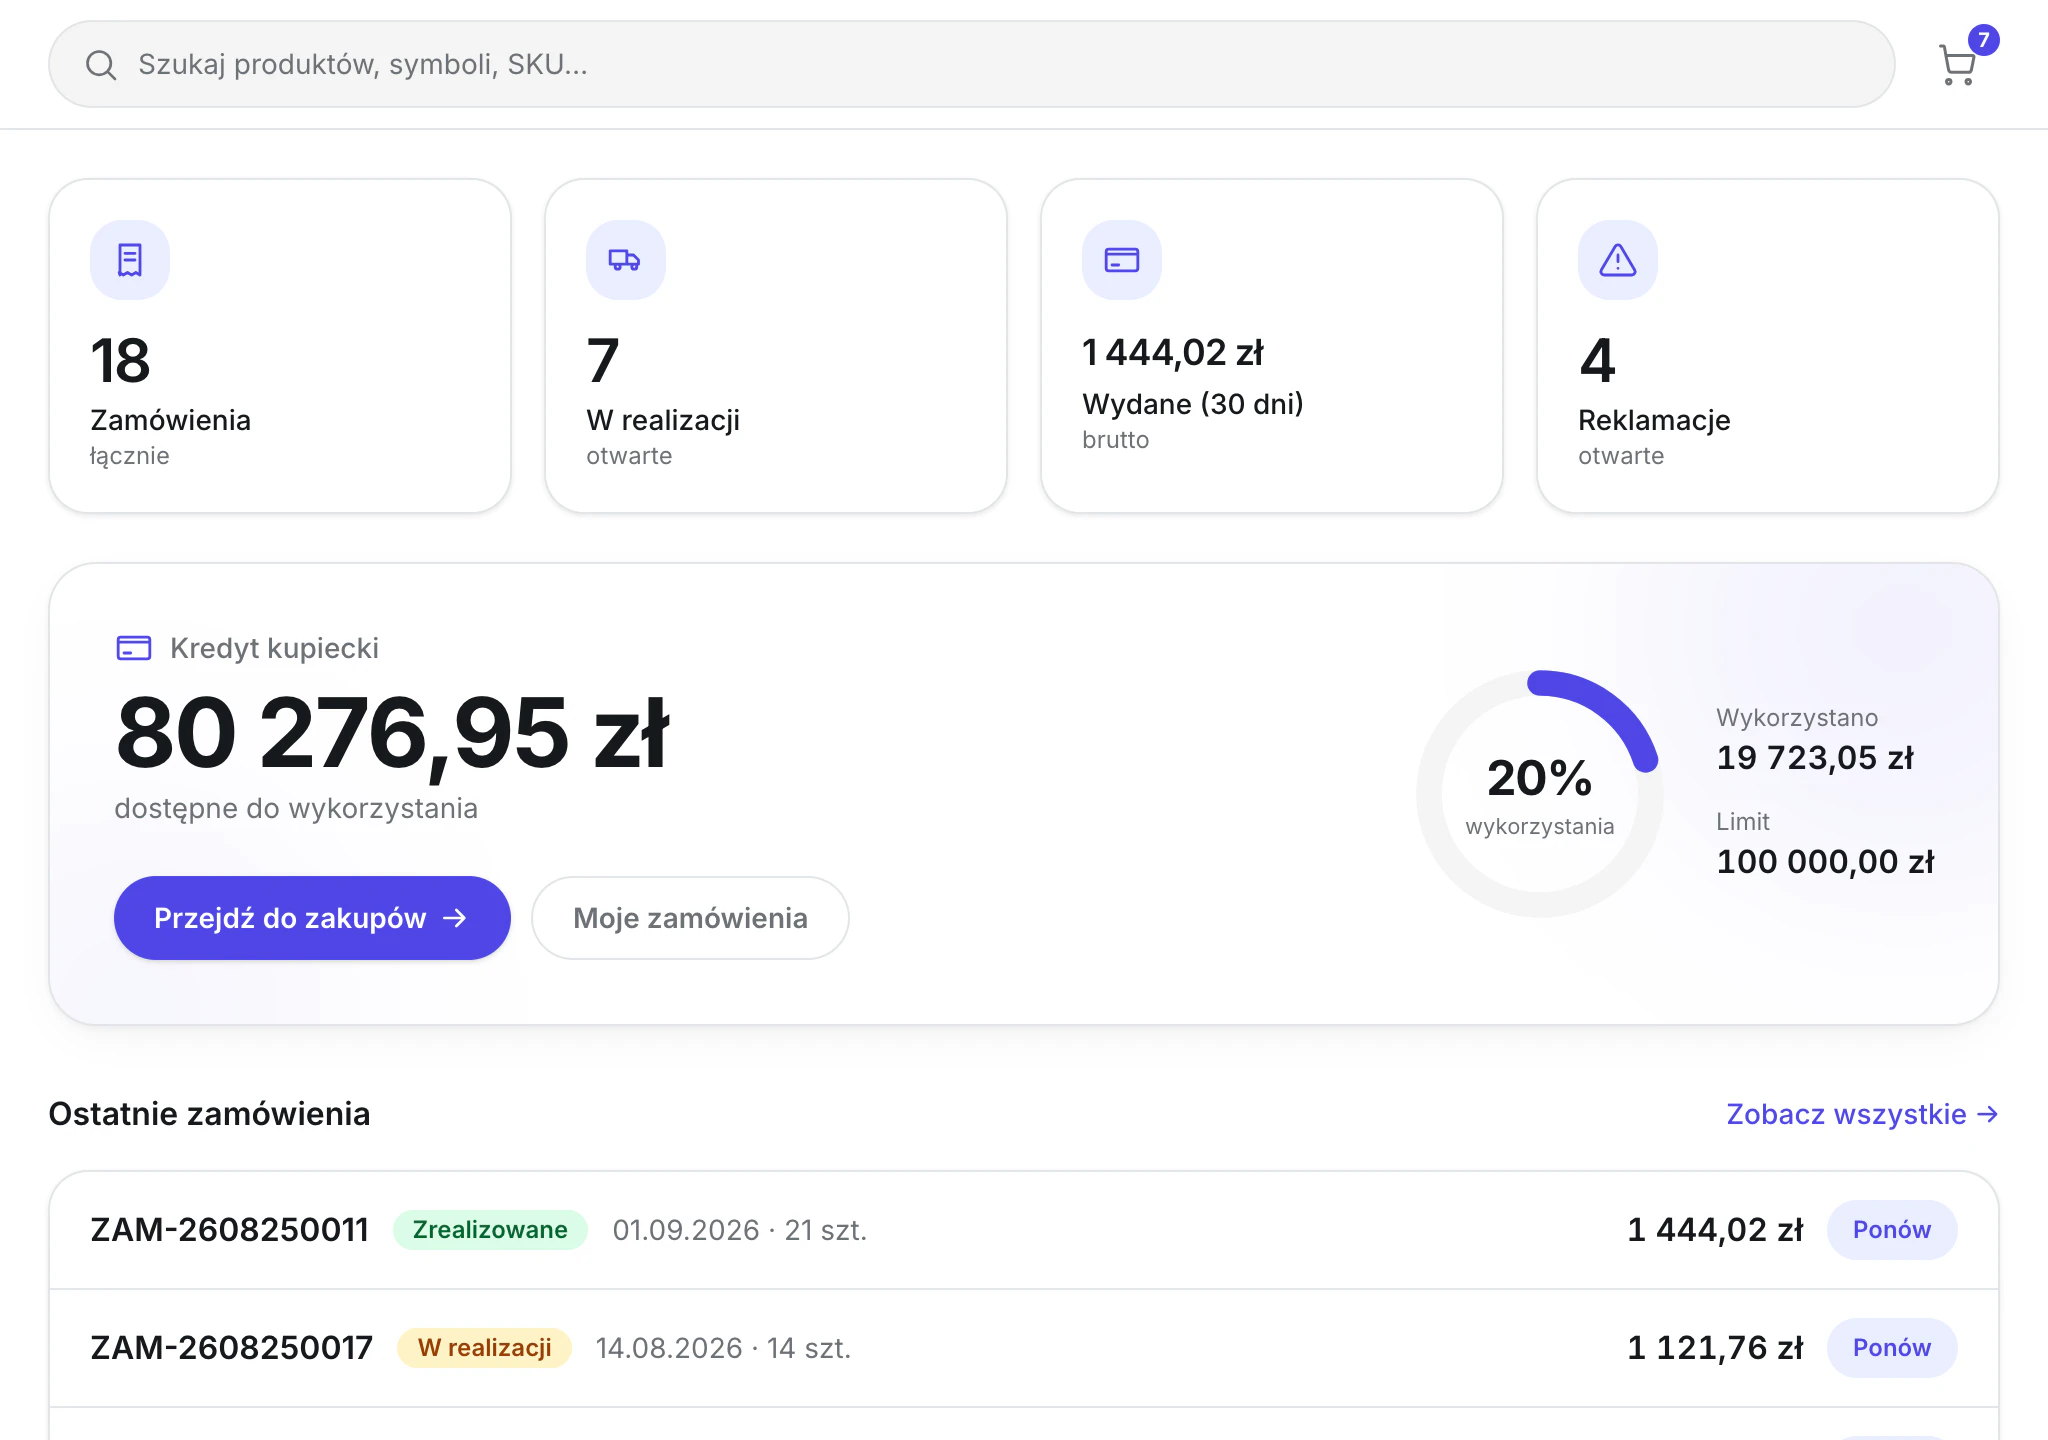
Task: Click the 1 121,76 zł order total
Action: 1715,1348
